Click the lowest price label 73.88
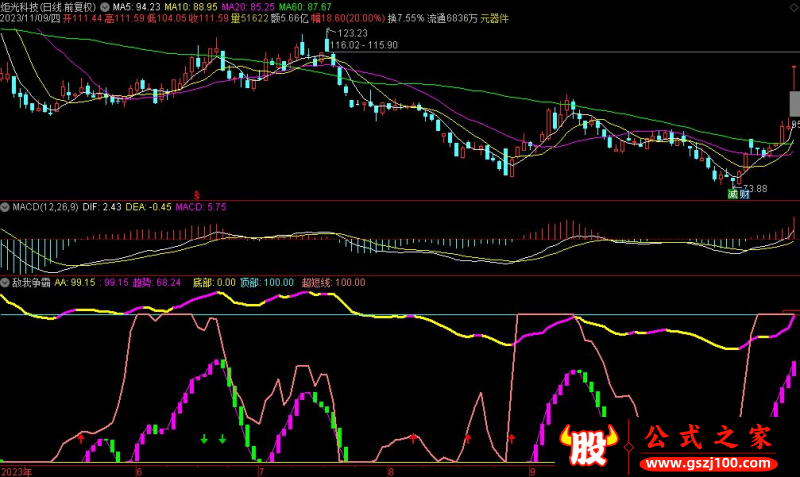This screenshot has width=800, height=477. 756,189
